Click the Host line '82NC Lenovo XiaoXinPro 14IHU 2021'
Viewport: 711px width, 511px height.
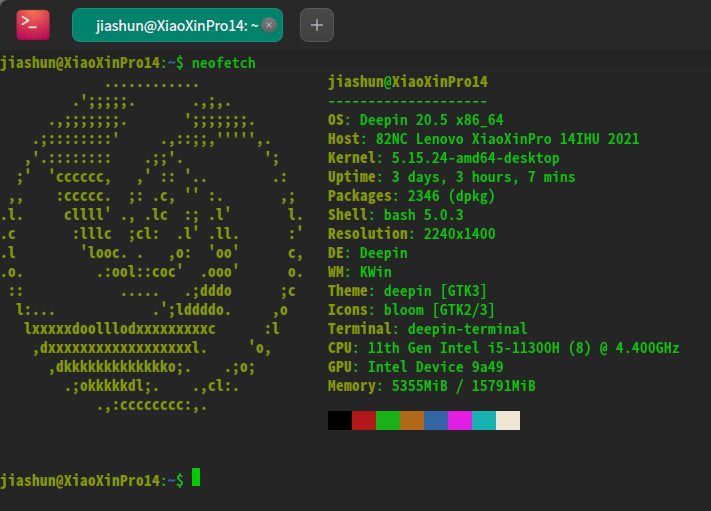coord(483,139)
